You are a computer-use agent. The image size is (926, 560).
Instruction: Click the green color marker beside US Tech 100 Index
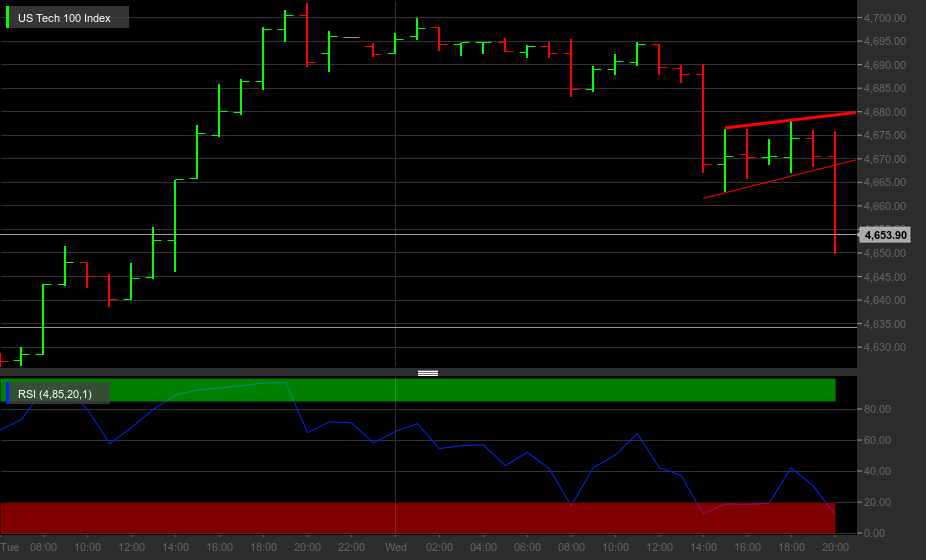click(x=7, y=18)
